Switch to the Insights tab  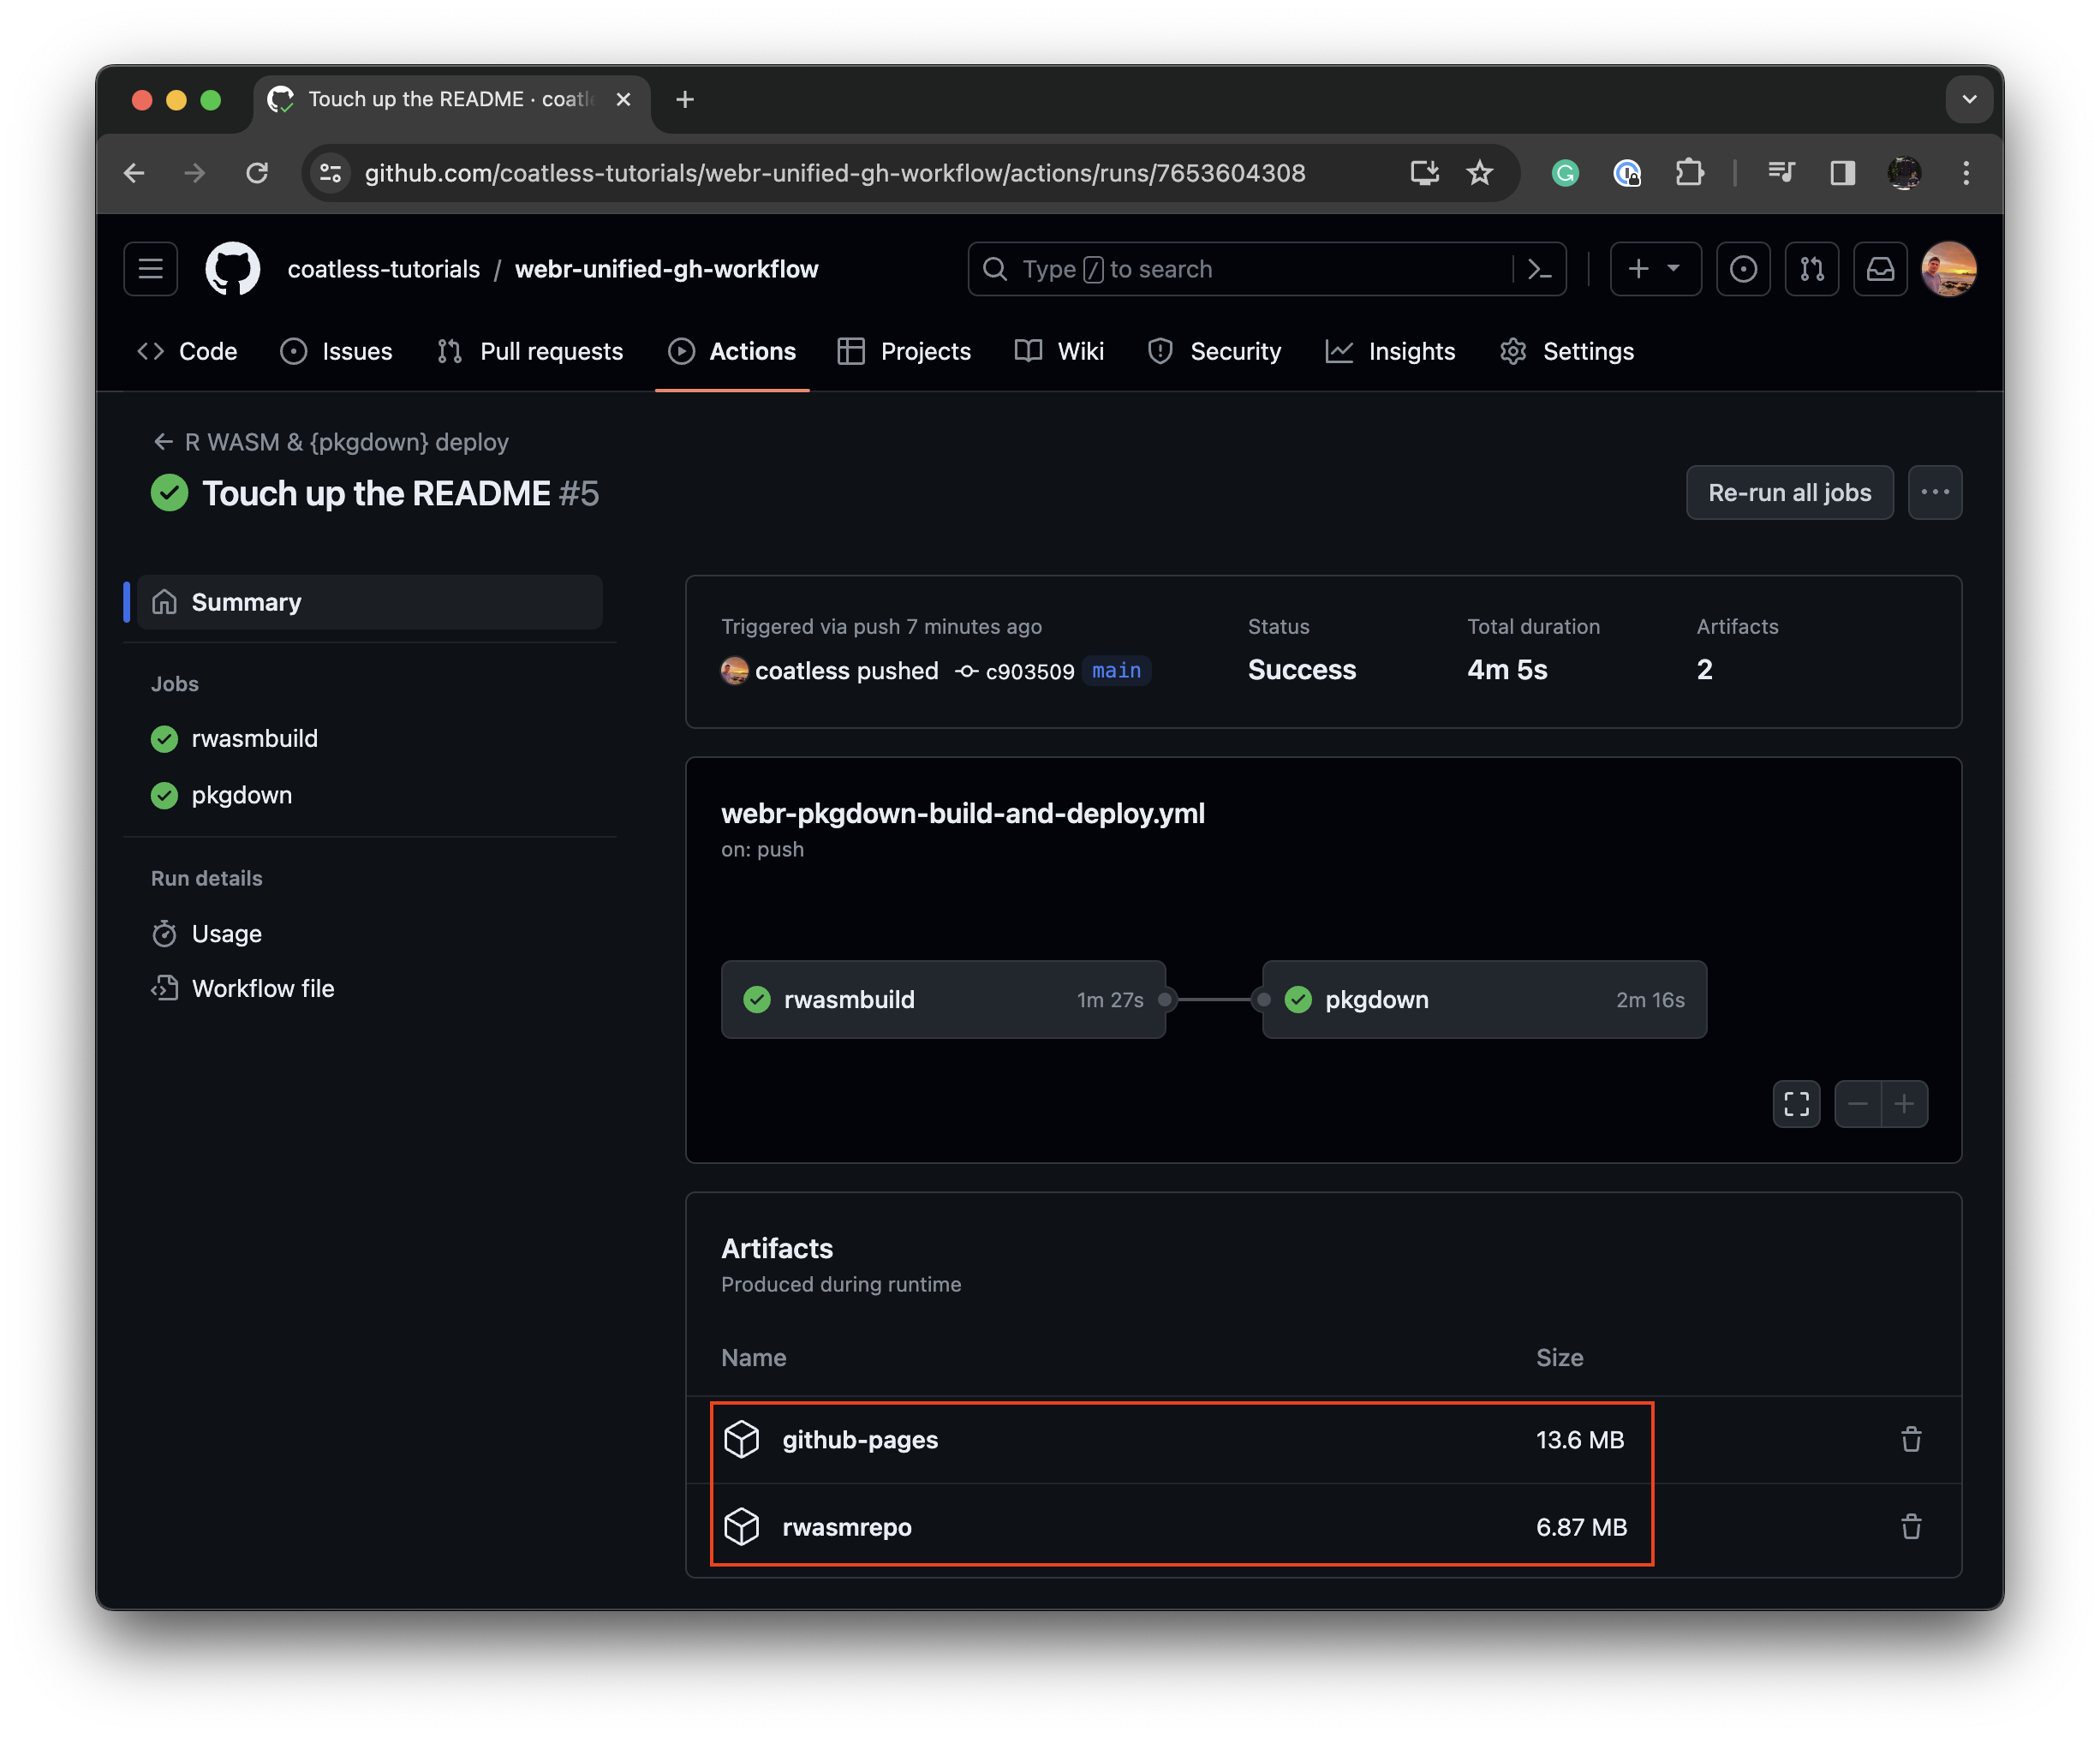[x=1390, y=351]
